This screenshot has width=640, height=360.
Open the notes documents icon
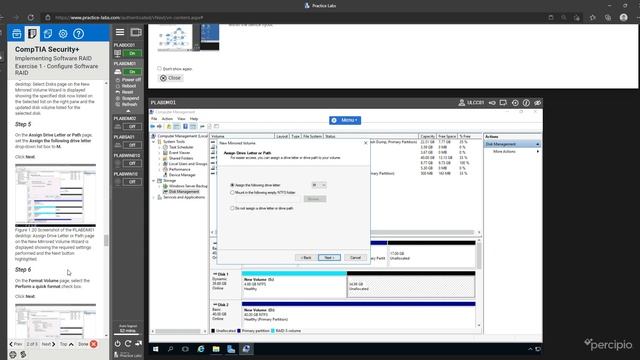(x=48, y=33)
